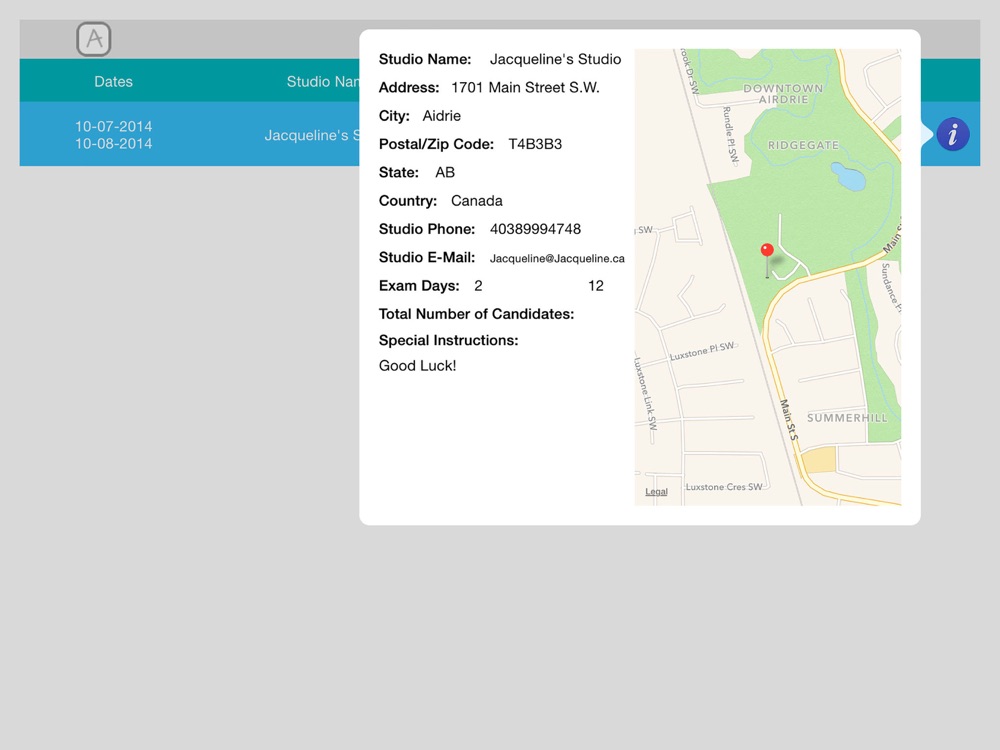Image resolution: width=1000 pixels, height=750 pixels.
Task: Tap the Luxstone Cres SW street label
Action: pos(724,487)
